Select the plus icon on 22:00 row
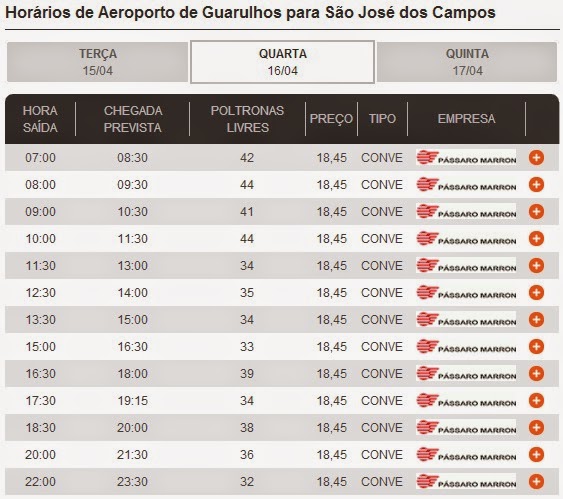563x499 pixels. (x=536, y=481)
